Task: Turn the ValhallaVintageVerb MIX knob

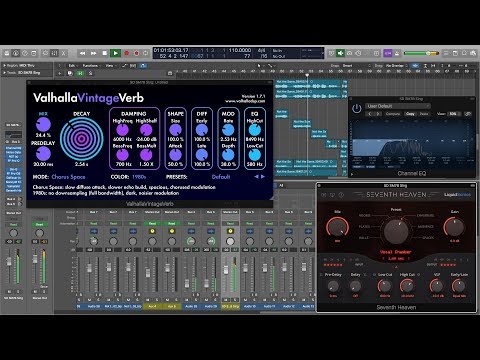Action: 43,124
